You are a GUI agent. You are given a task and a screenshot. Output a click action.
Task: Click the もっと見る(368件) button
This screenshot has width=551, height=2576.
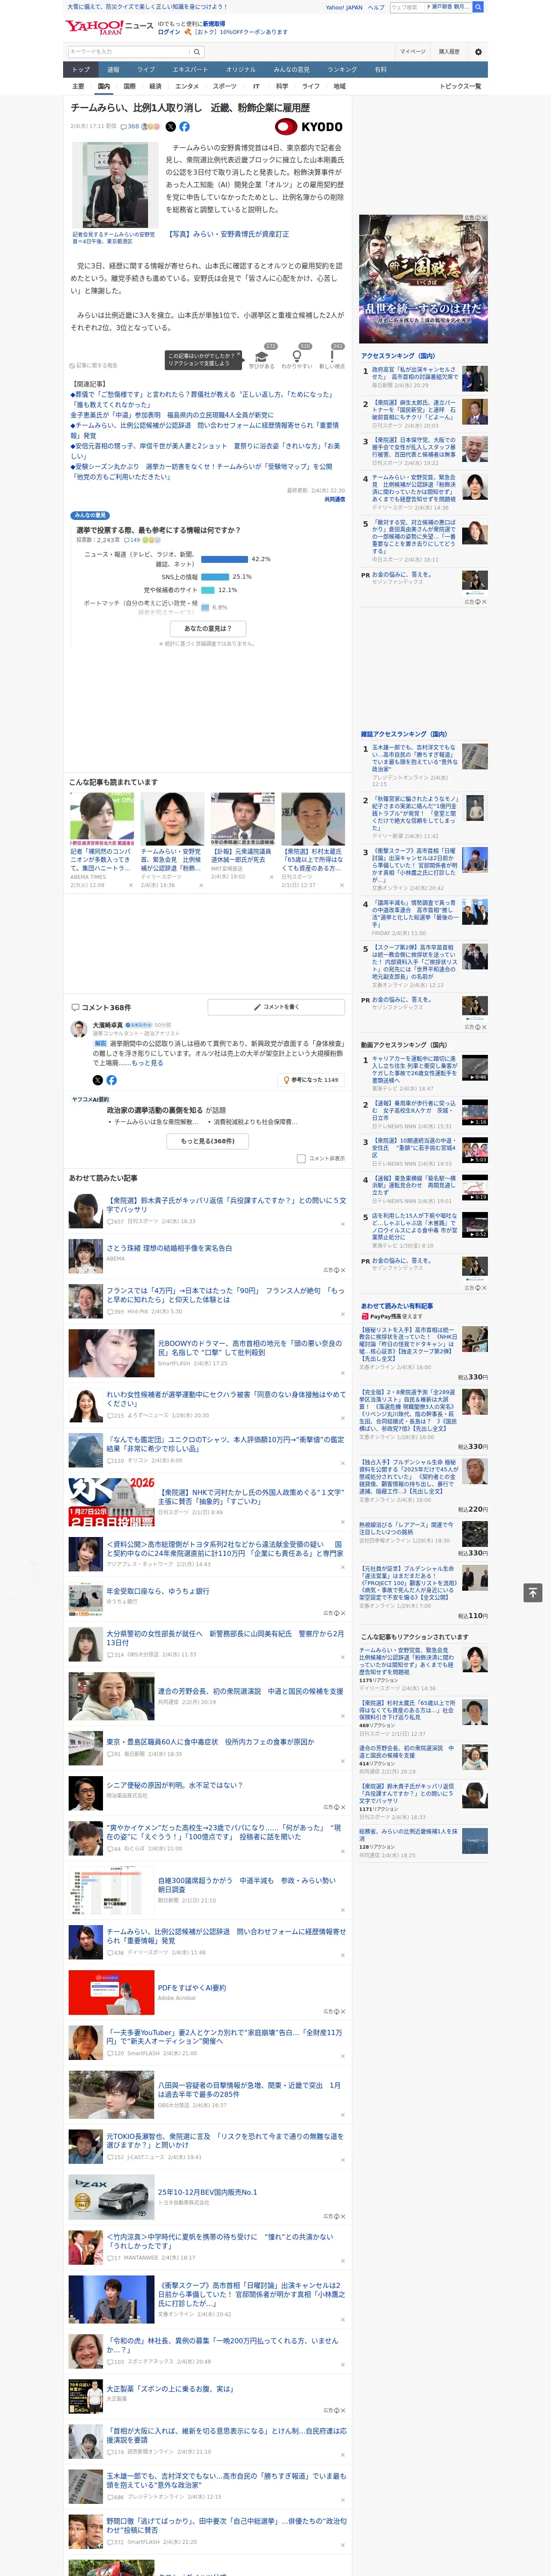click(208, 1141)
